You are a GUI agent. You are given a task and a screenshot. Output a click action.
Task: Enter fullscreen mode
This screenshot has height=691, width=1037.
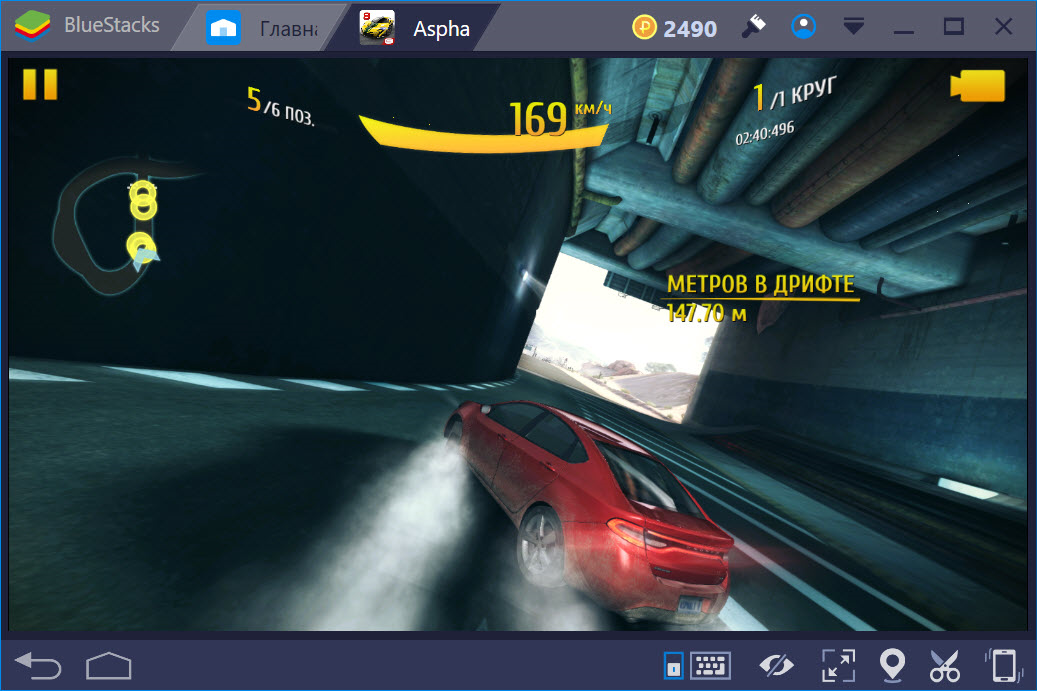836,665
